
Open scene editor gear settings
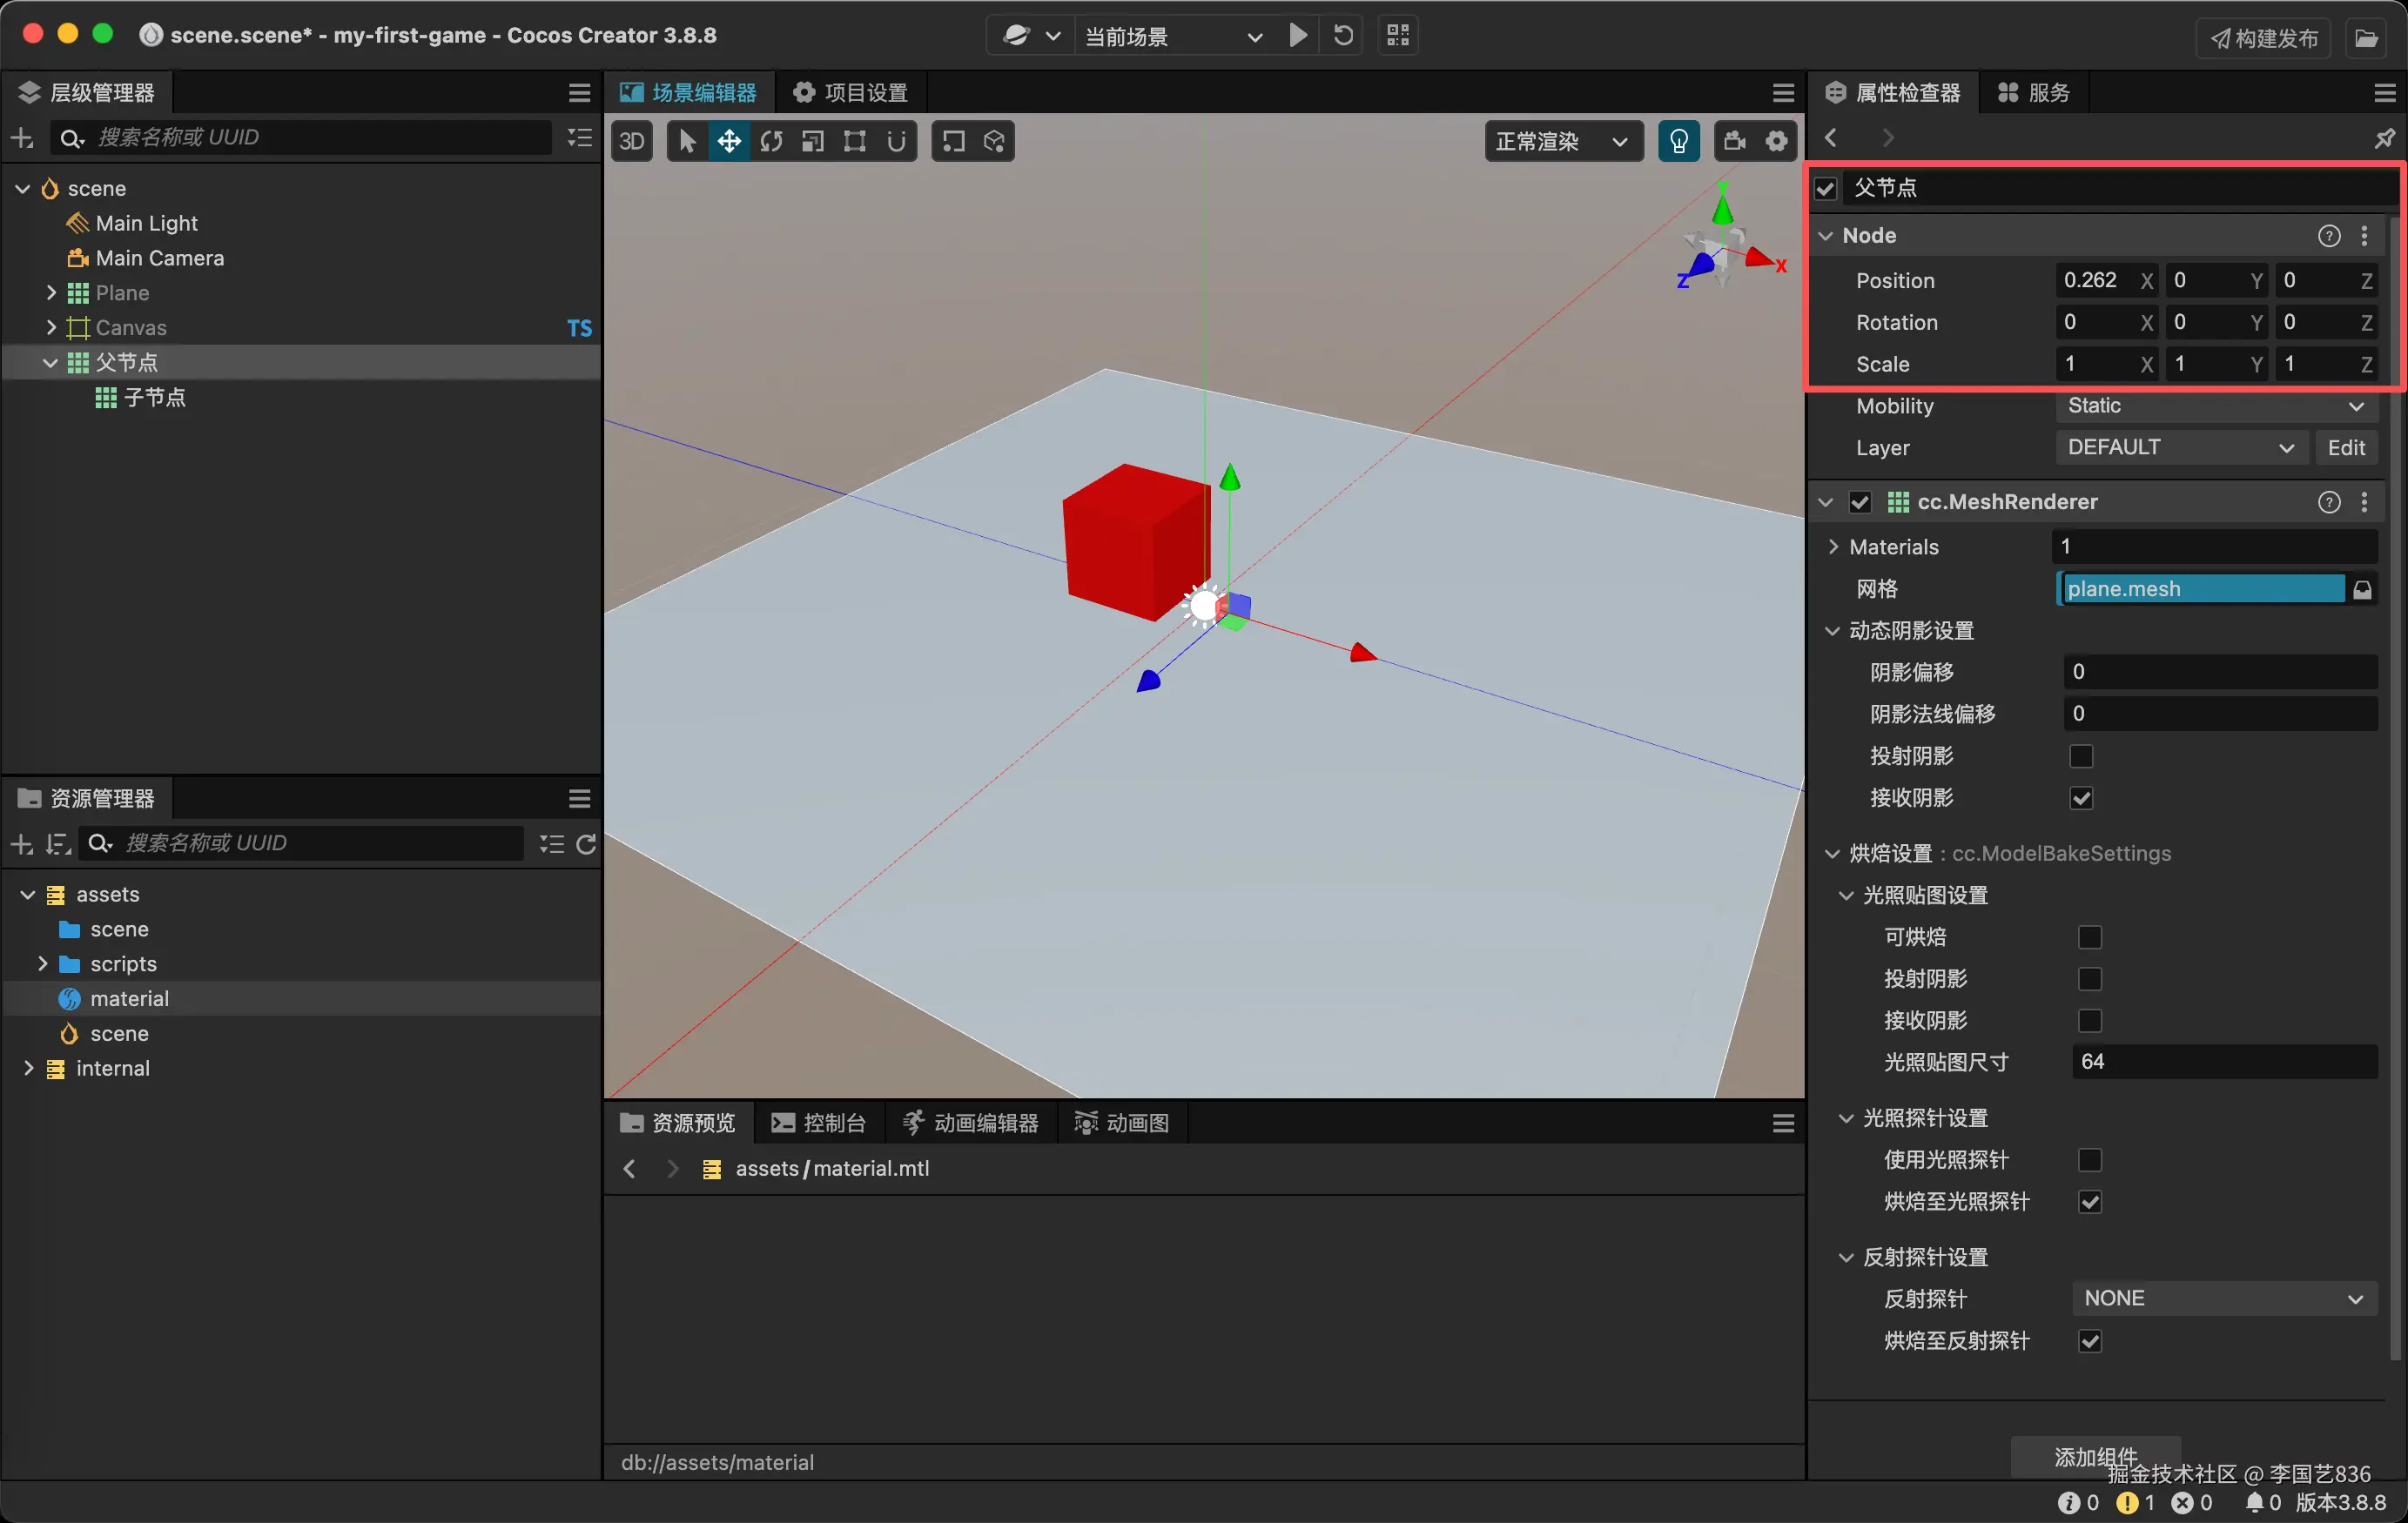(x=1776, y=141)
